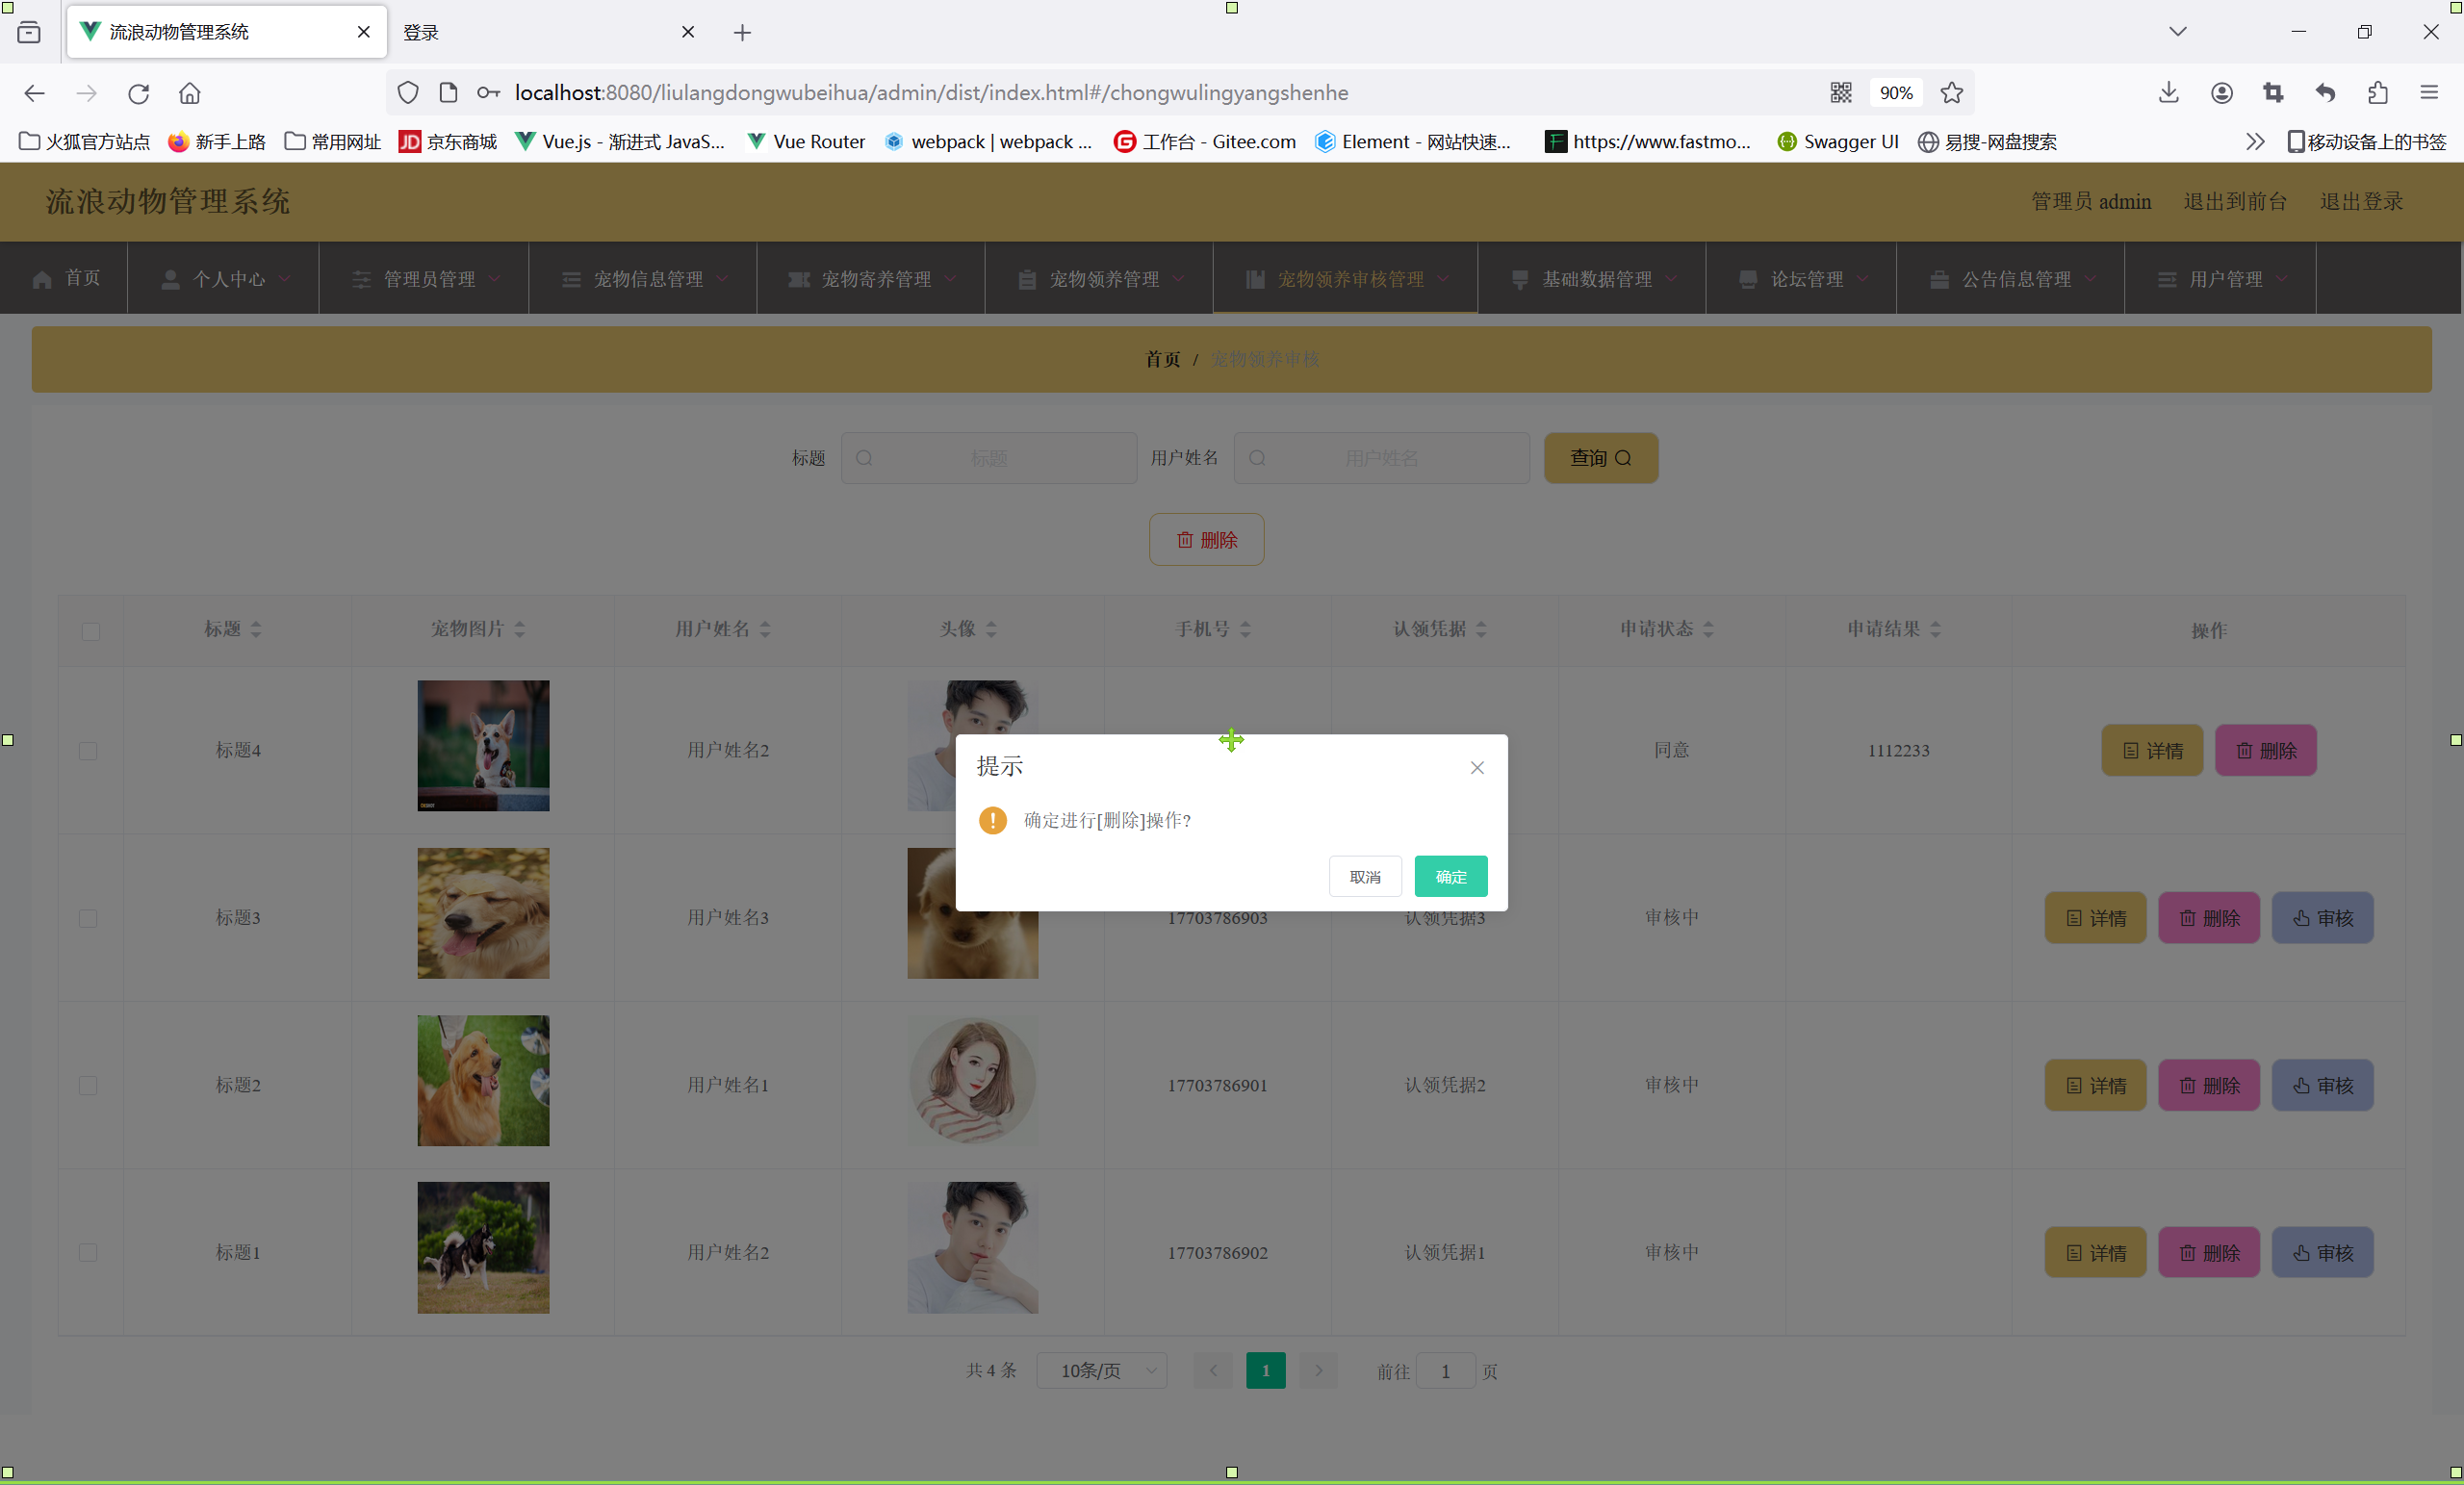The image size is (2464, 1485).
Task: Expand the 宠物信息管理 menu
Action: (647, 279)
